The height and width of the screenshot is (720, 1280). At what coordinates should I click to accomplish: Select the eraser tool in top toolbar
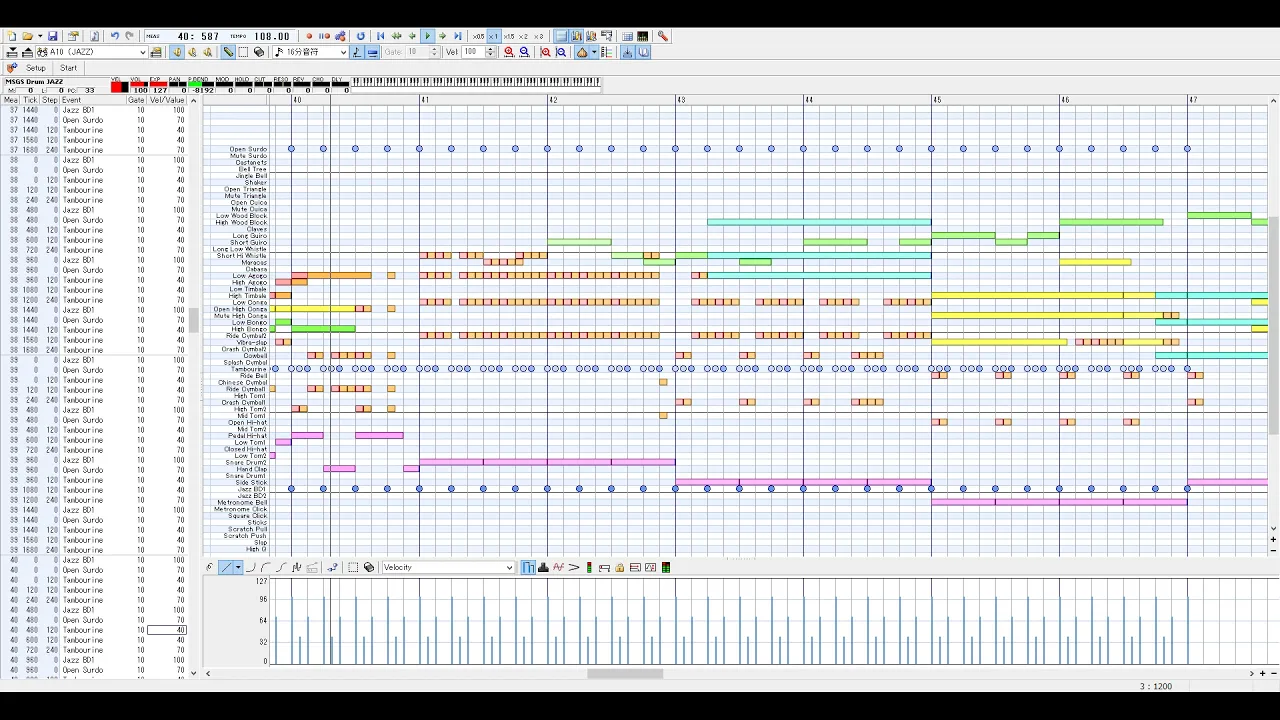point(259,52)
